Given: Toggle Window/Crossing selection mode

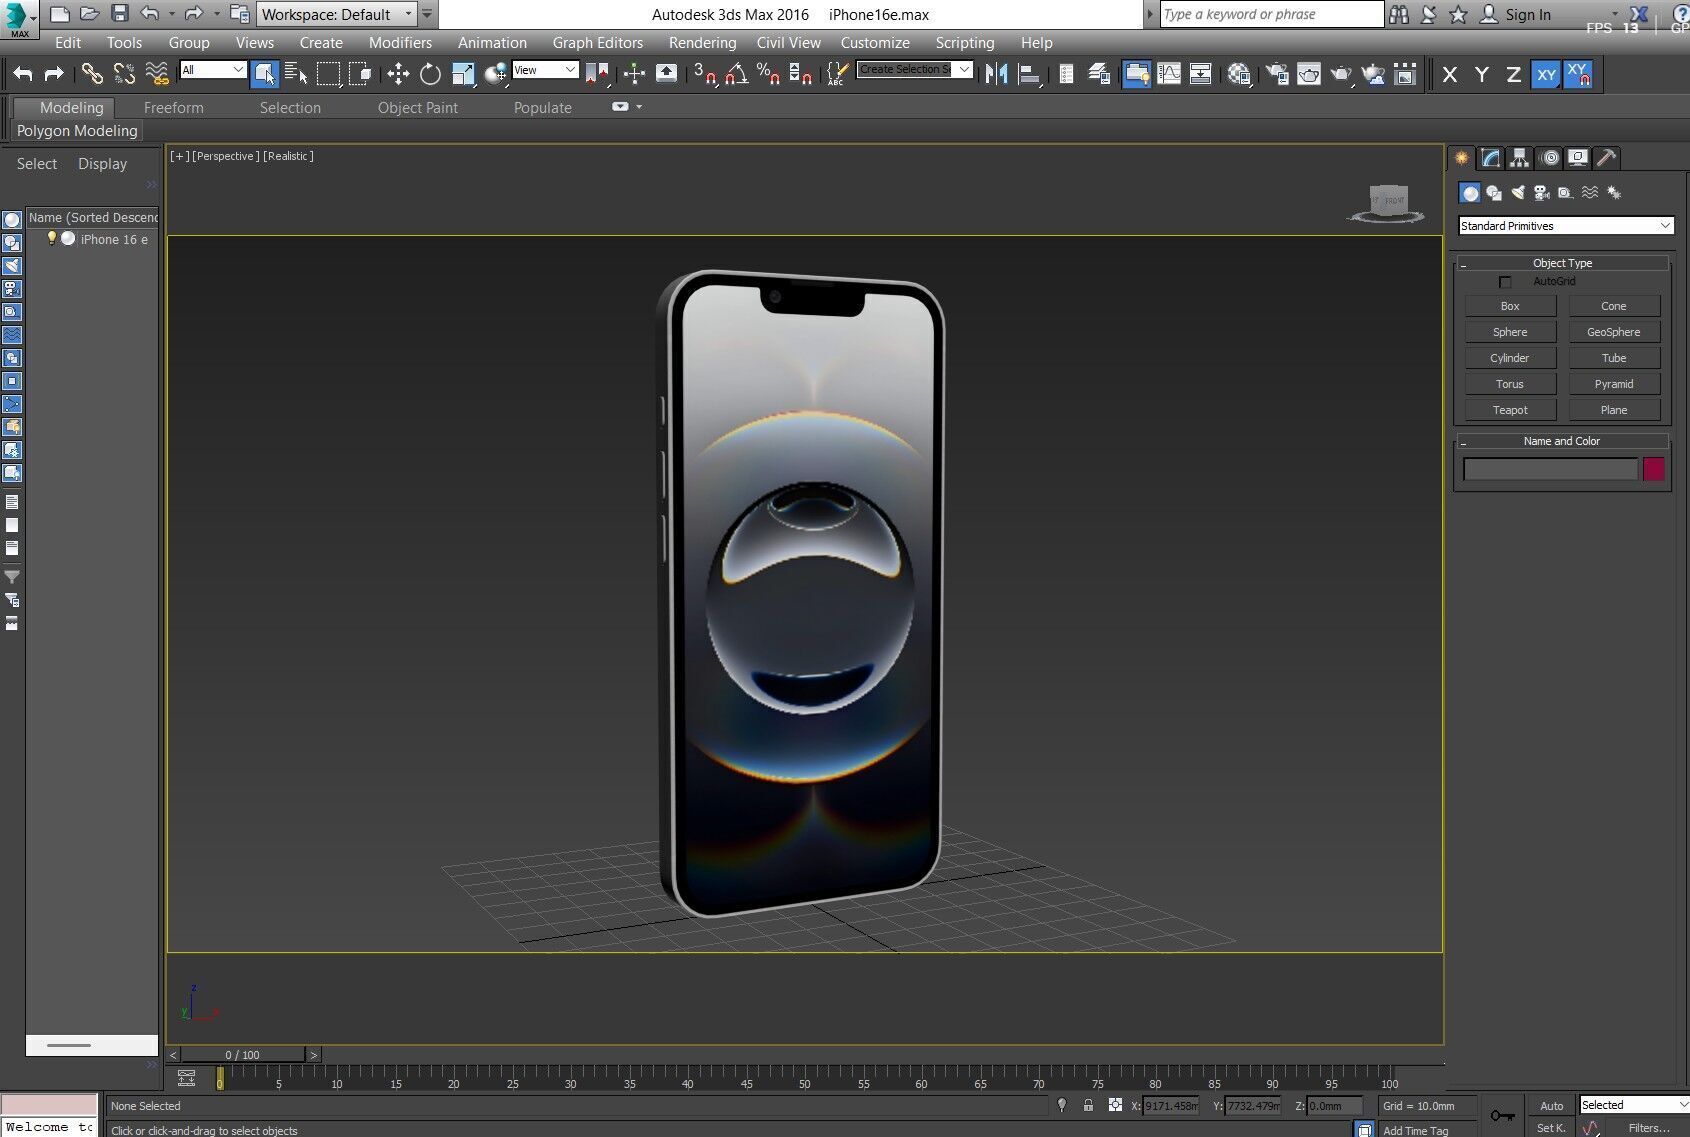Looking at the screenshot, I should [360, 73].
